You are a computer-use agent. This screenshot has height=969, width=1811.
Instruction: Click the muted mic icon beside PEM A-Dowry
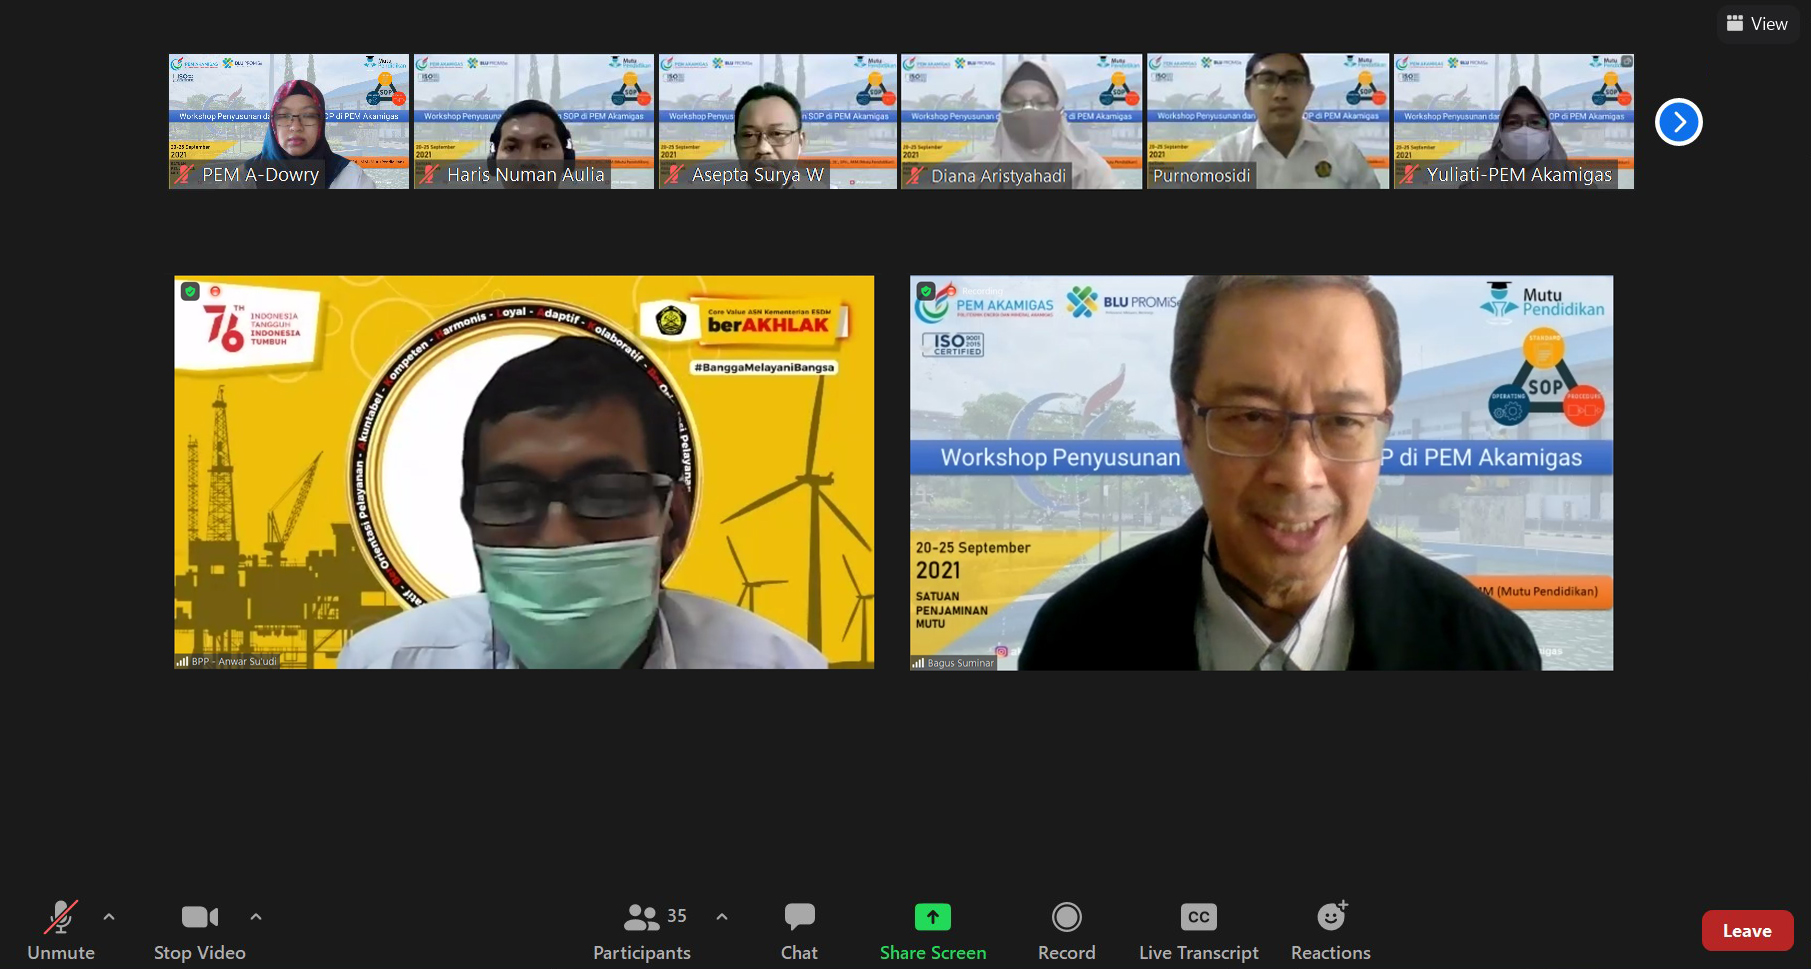coord(184,174)
